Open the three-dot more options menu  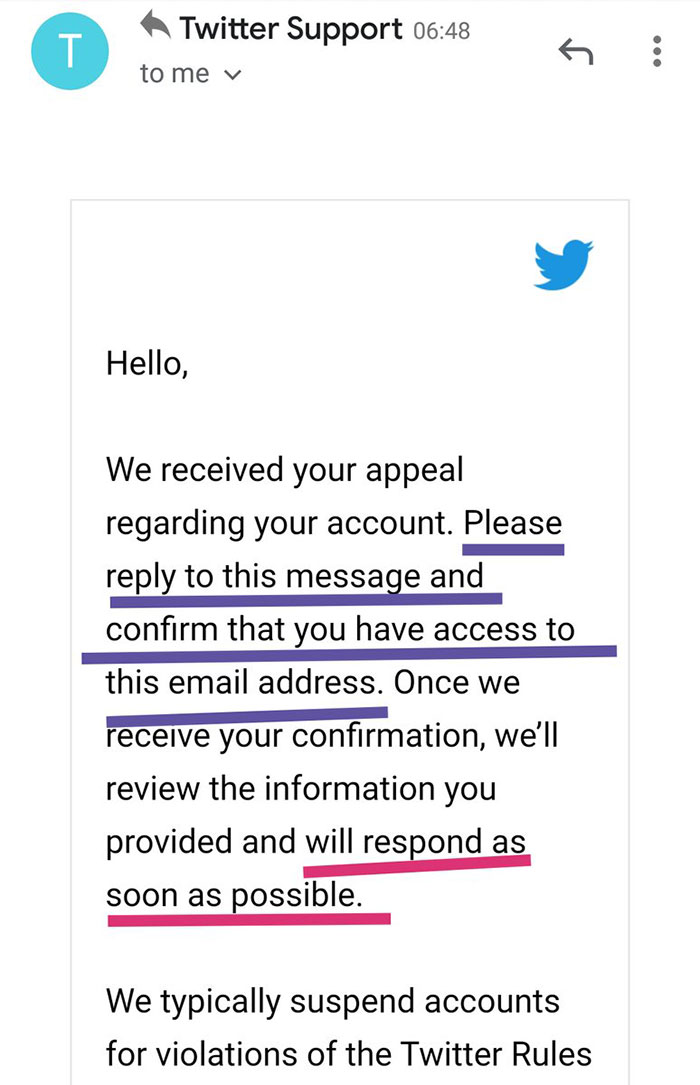tap(657, 52)
